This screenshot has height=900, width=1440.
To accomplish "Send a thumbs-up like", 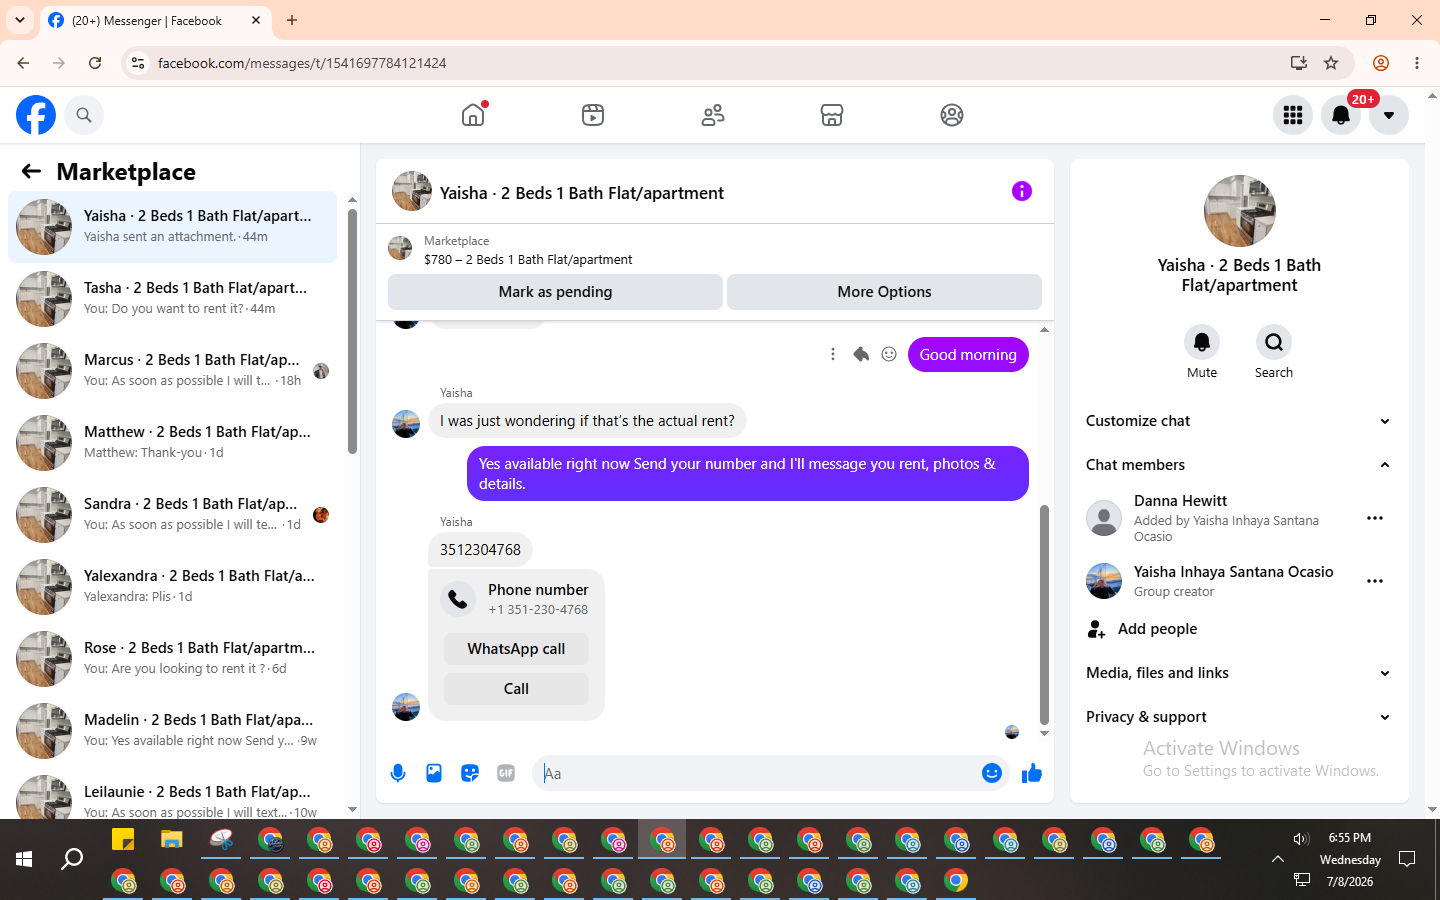I will [x=1032, y=773].
